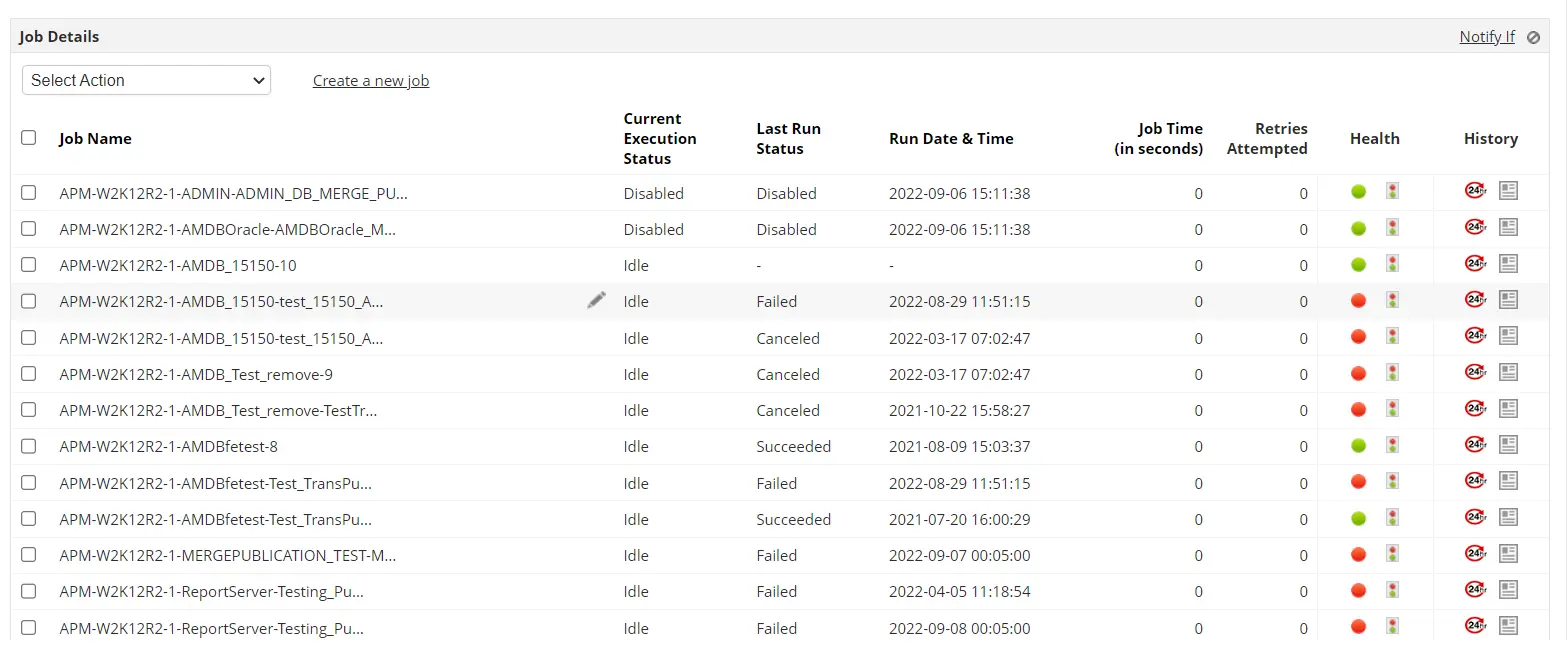Click red health icon for MERGEPUBLICATION_TEST job
Image resolution: width=1567 pixels, height=658 pixels.
coord(1358,554)
